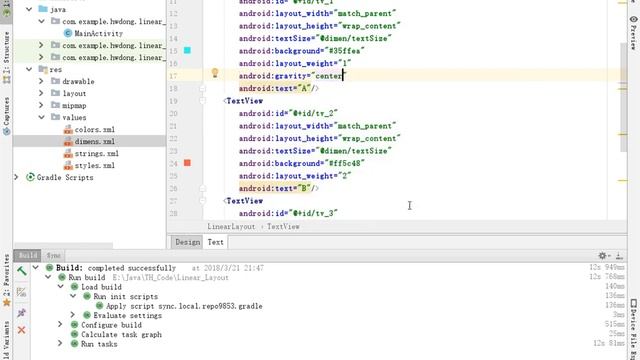Select the Sync tab in bottom panel
The height and width of the screenshot is (360, 640).
coord(53,256)
